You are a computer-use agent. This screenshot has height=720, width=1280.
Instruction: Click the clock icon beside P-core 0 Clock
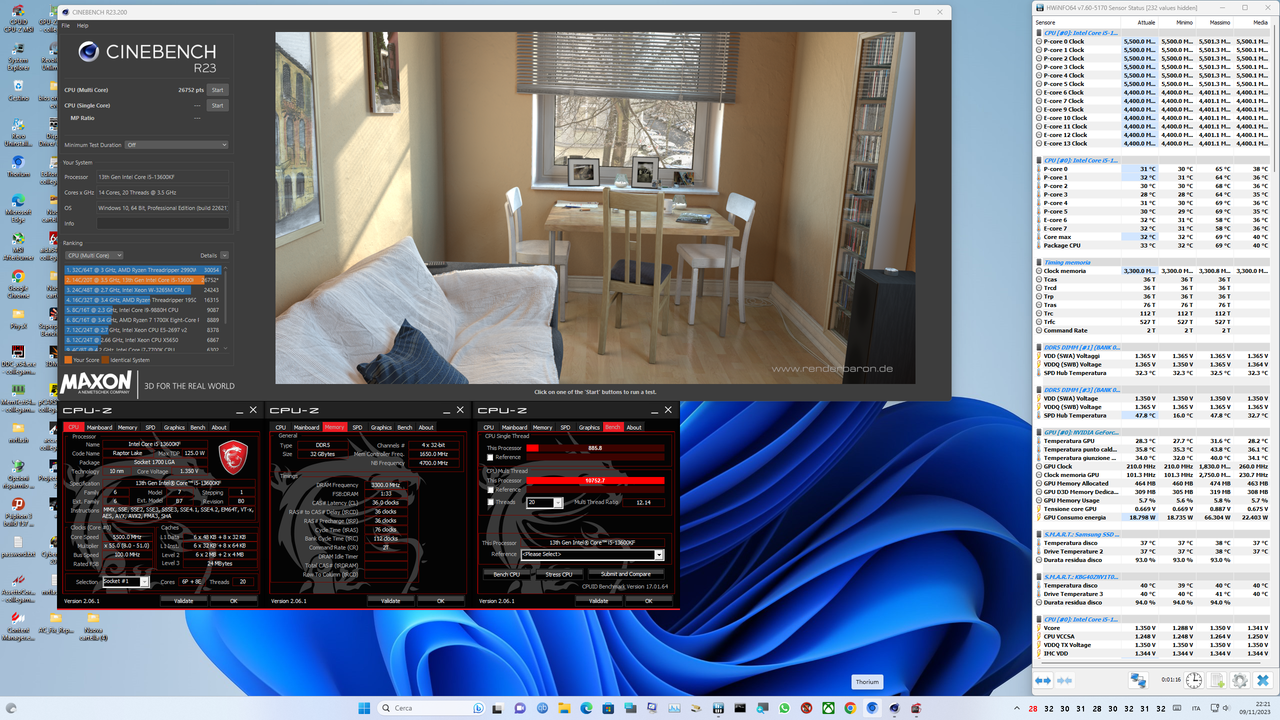point(1038,41)
